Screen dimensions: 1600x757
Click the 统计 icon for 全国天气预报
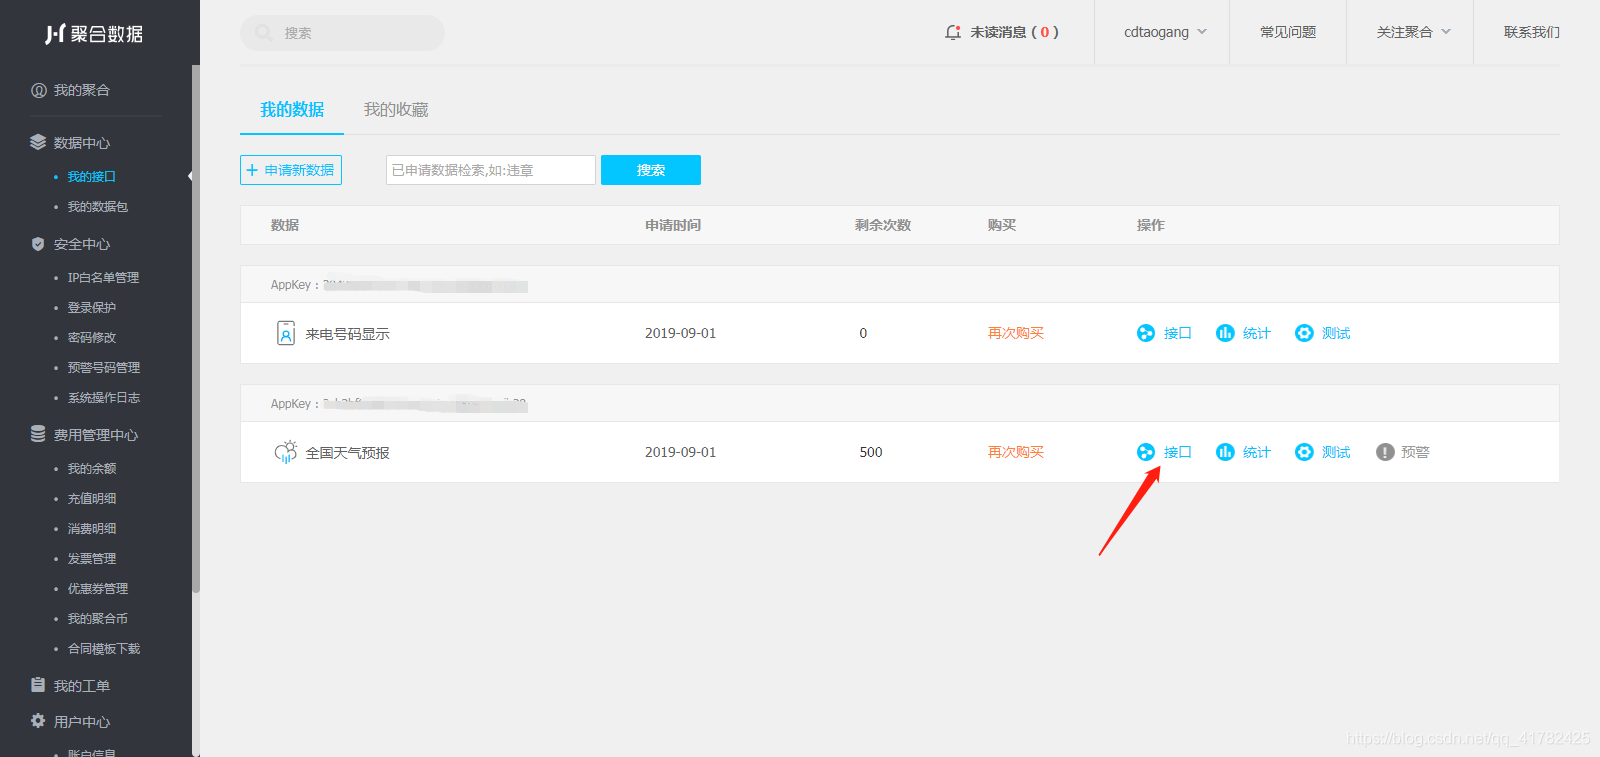[1225, 452]
